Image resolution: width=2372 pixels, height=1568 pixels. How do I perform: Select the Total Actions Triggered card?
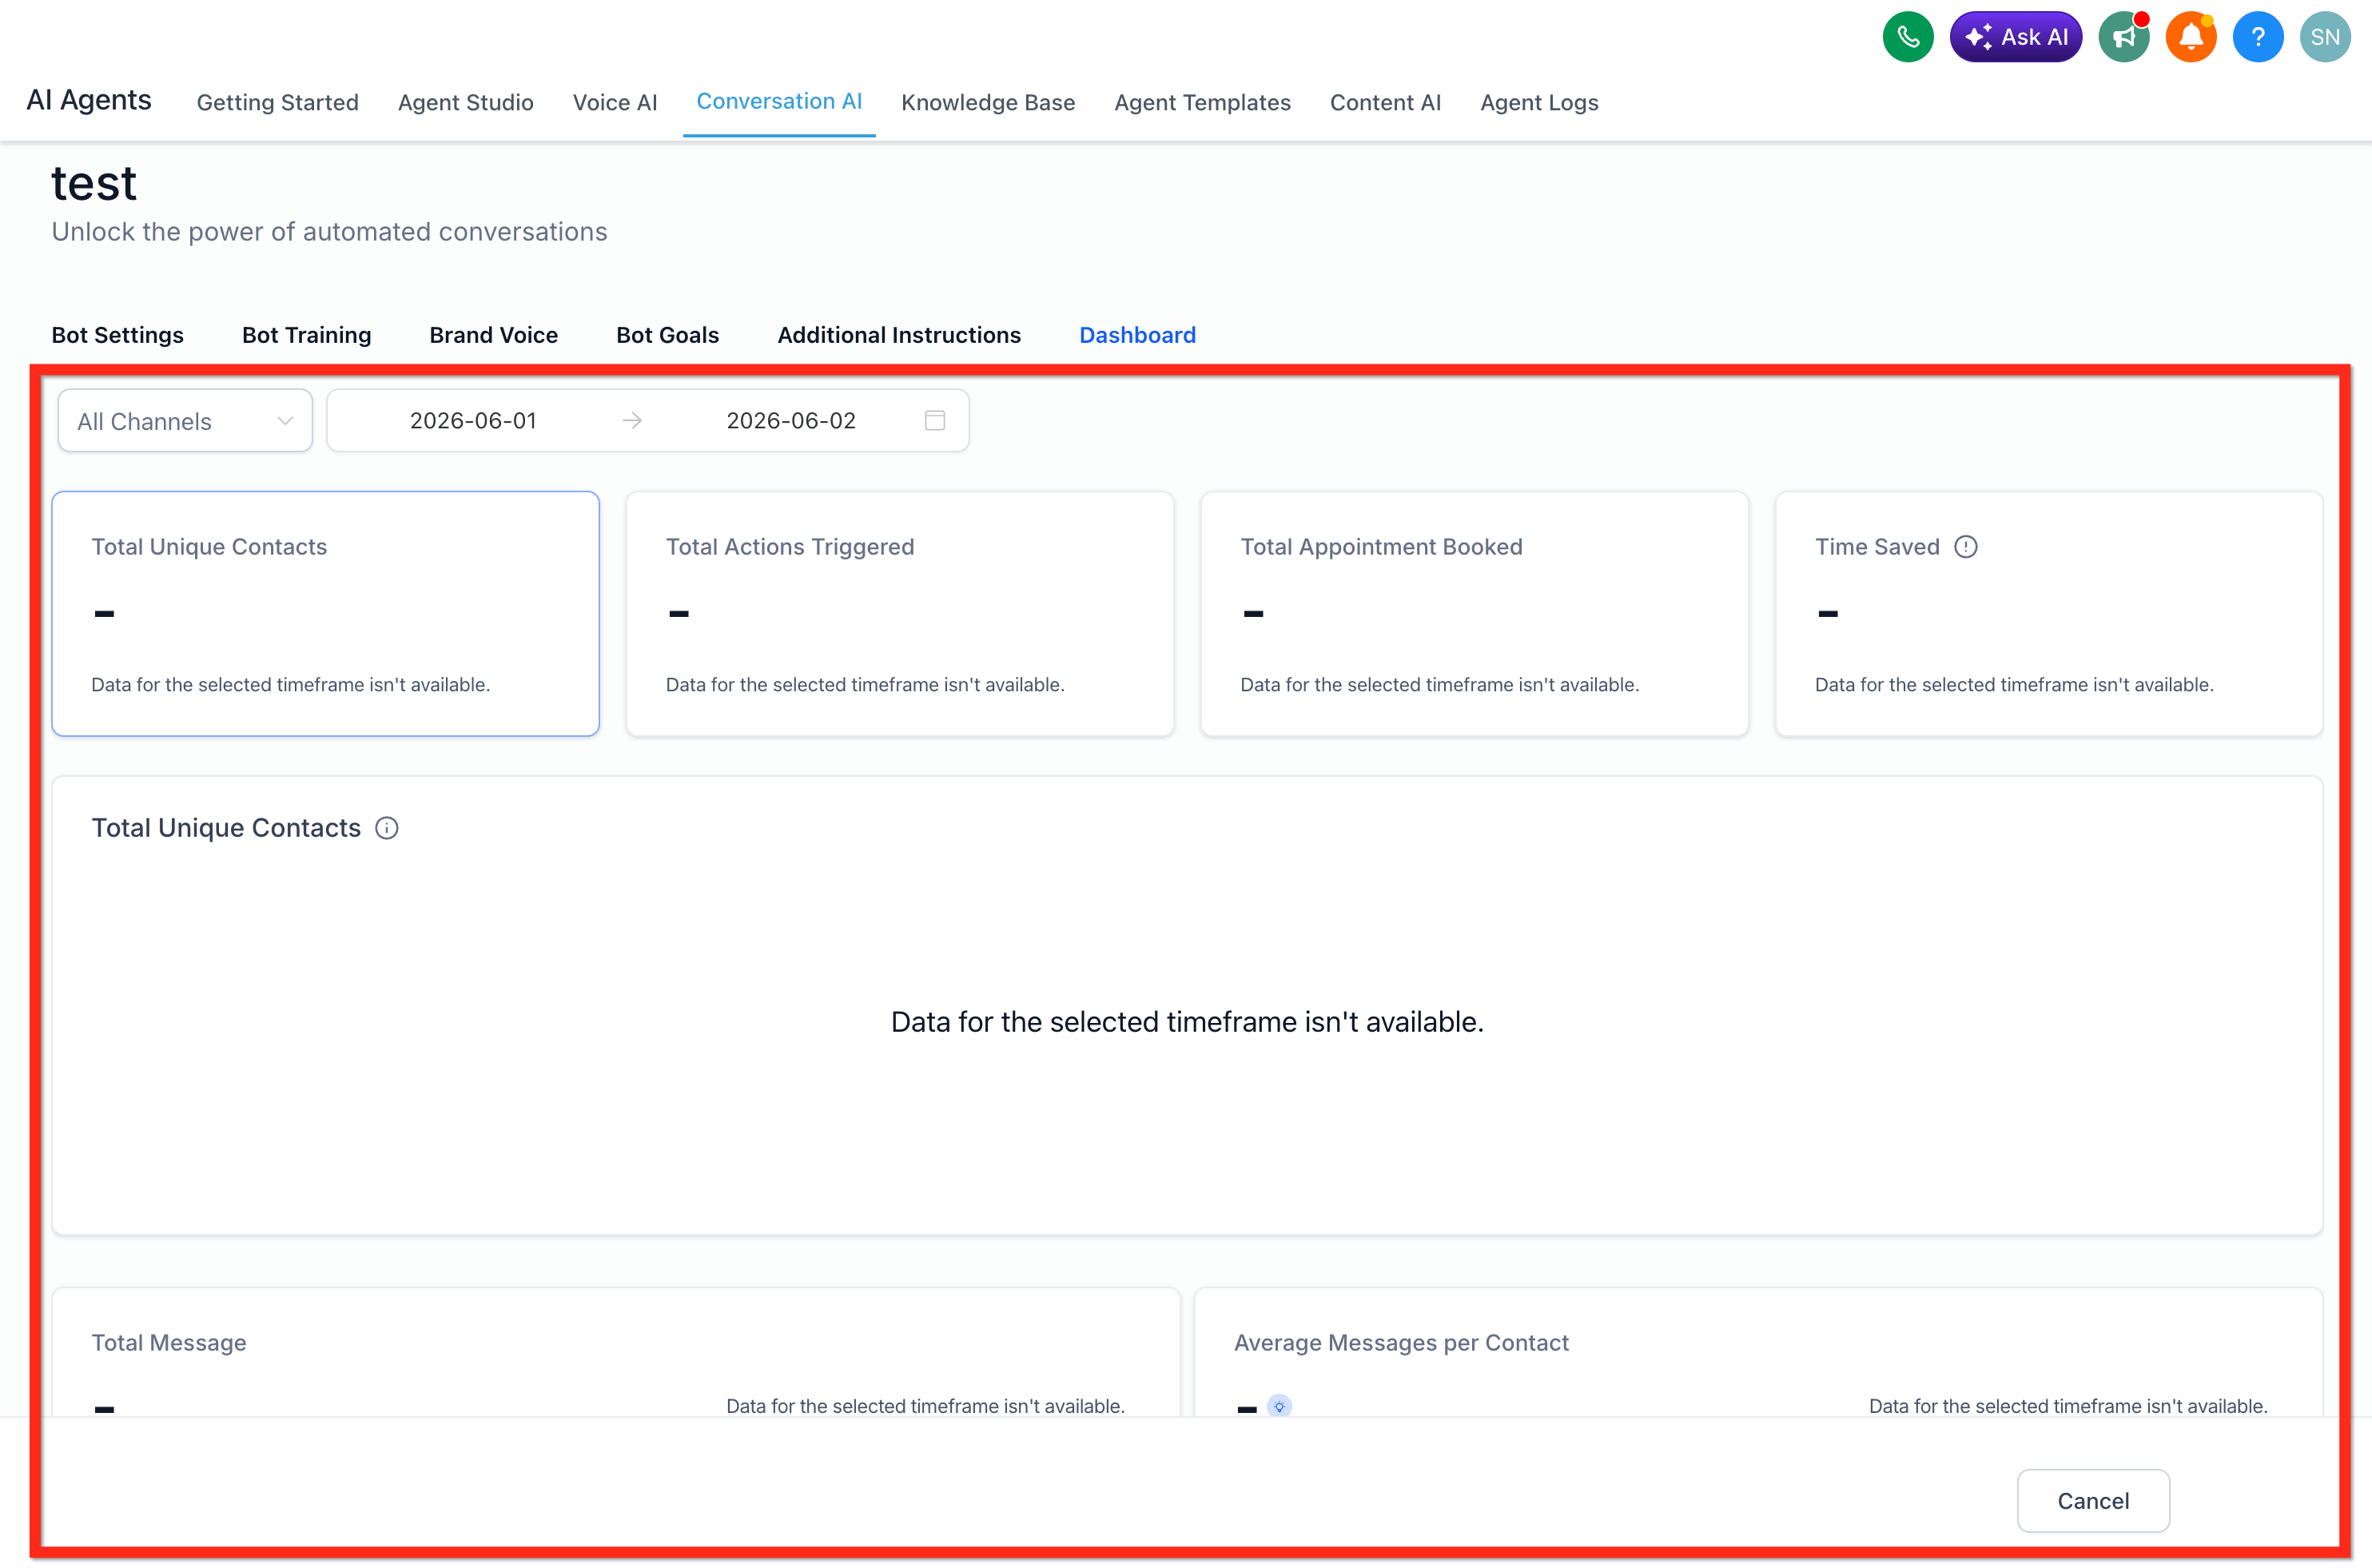point(900,614)
